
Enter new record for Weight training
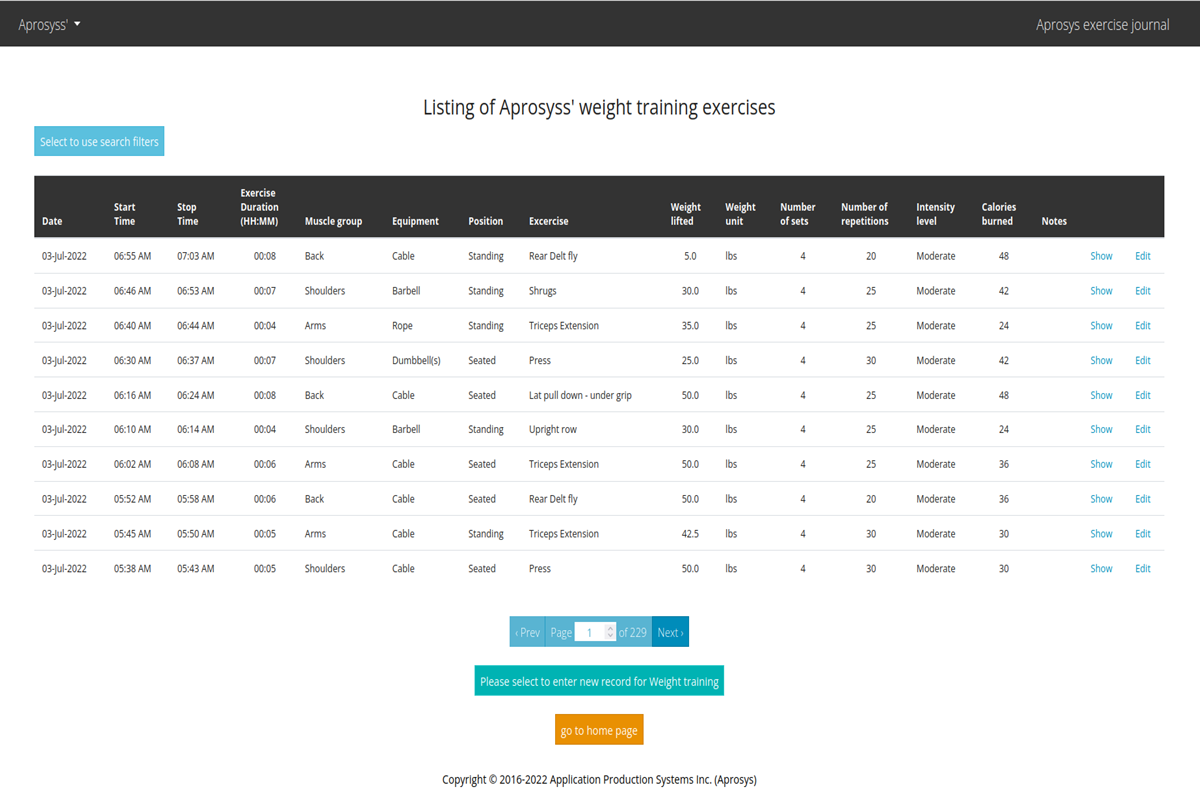click(599, 681)
